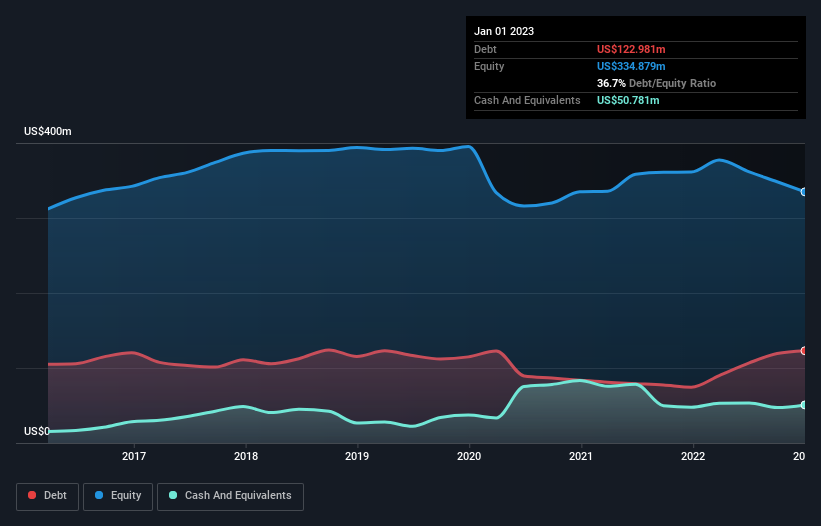Click the Equity label in tooltip
The image size is (821, 526).
coord(489,66)
